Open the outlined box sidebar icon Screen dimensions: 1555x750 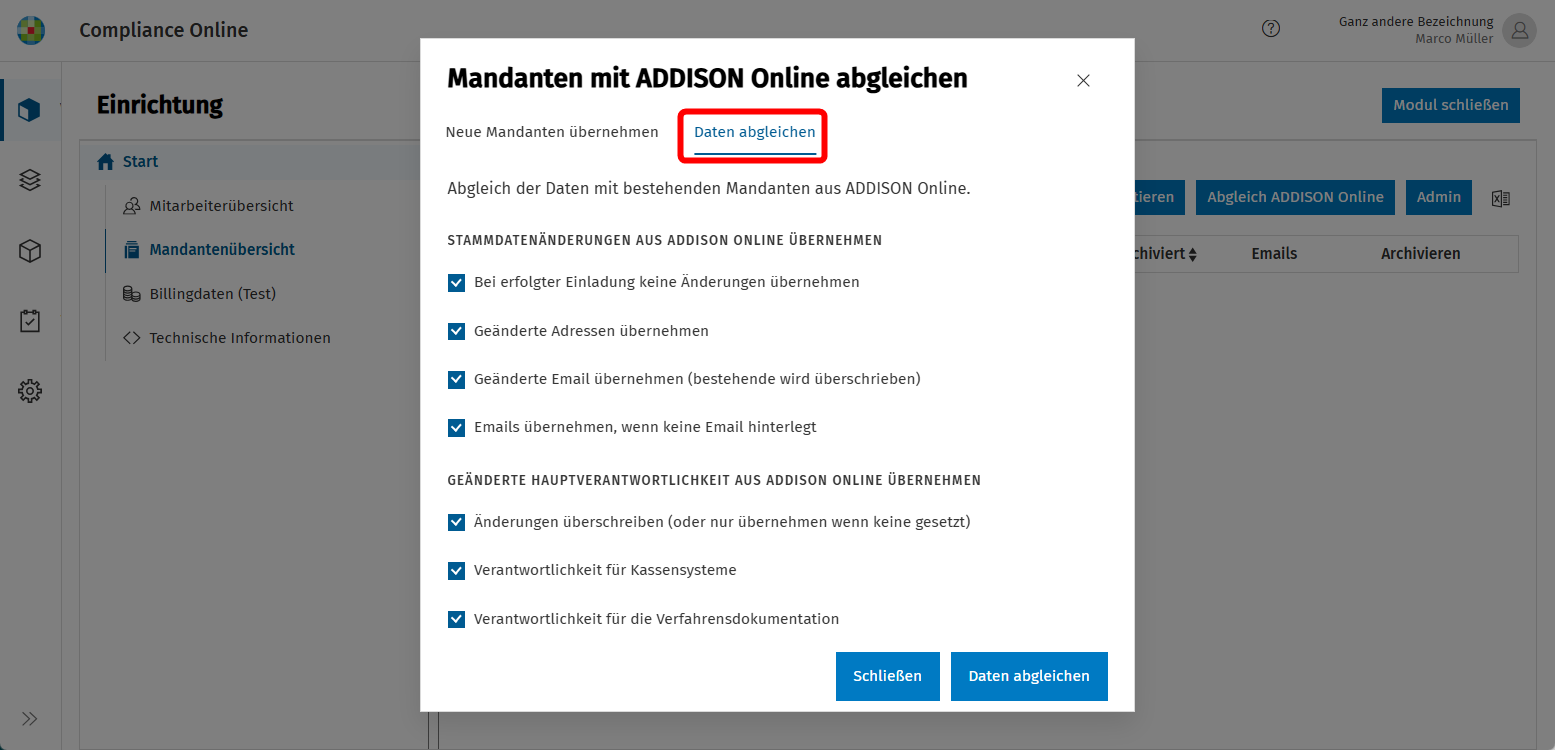tap(30, 251)
